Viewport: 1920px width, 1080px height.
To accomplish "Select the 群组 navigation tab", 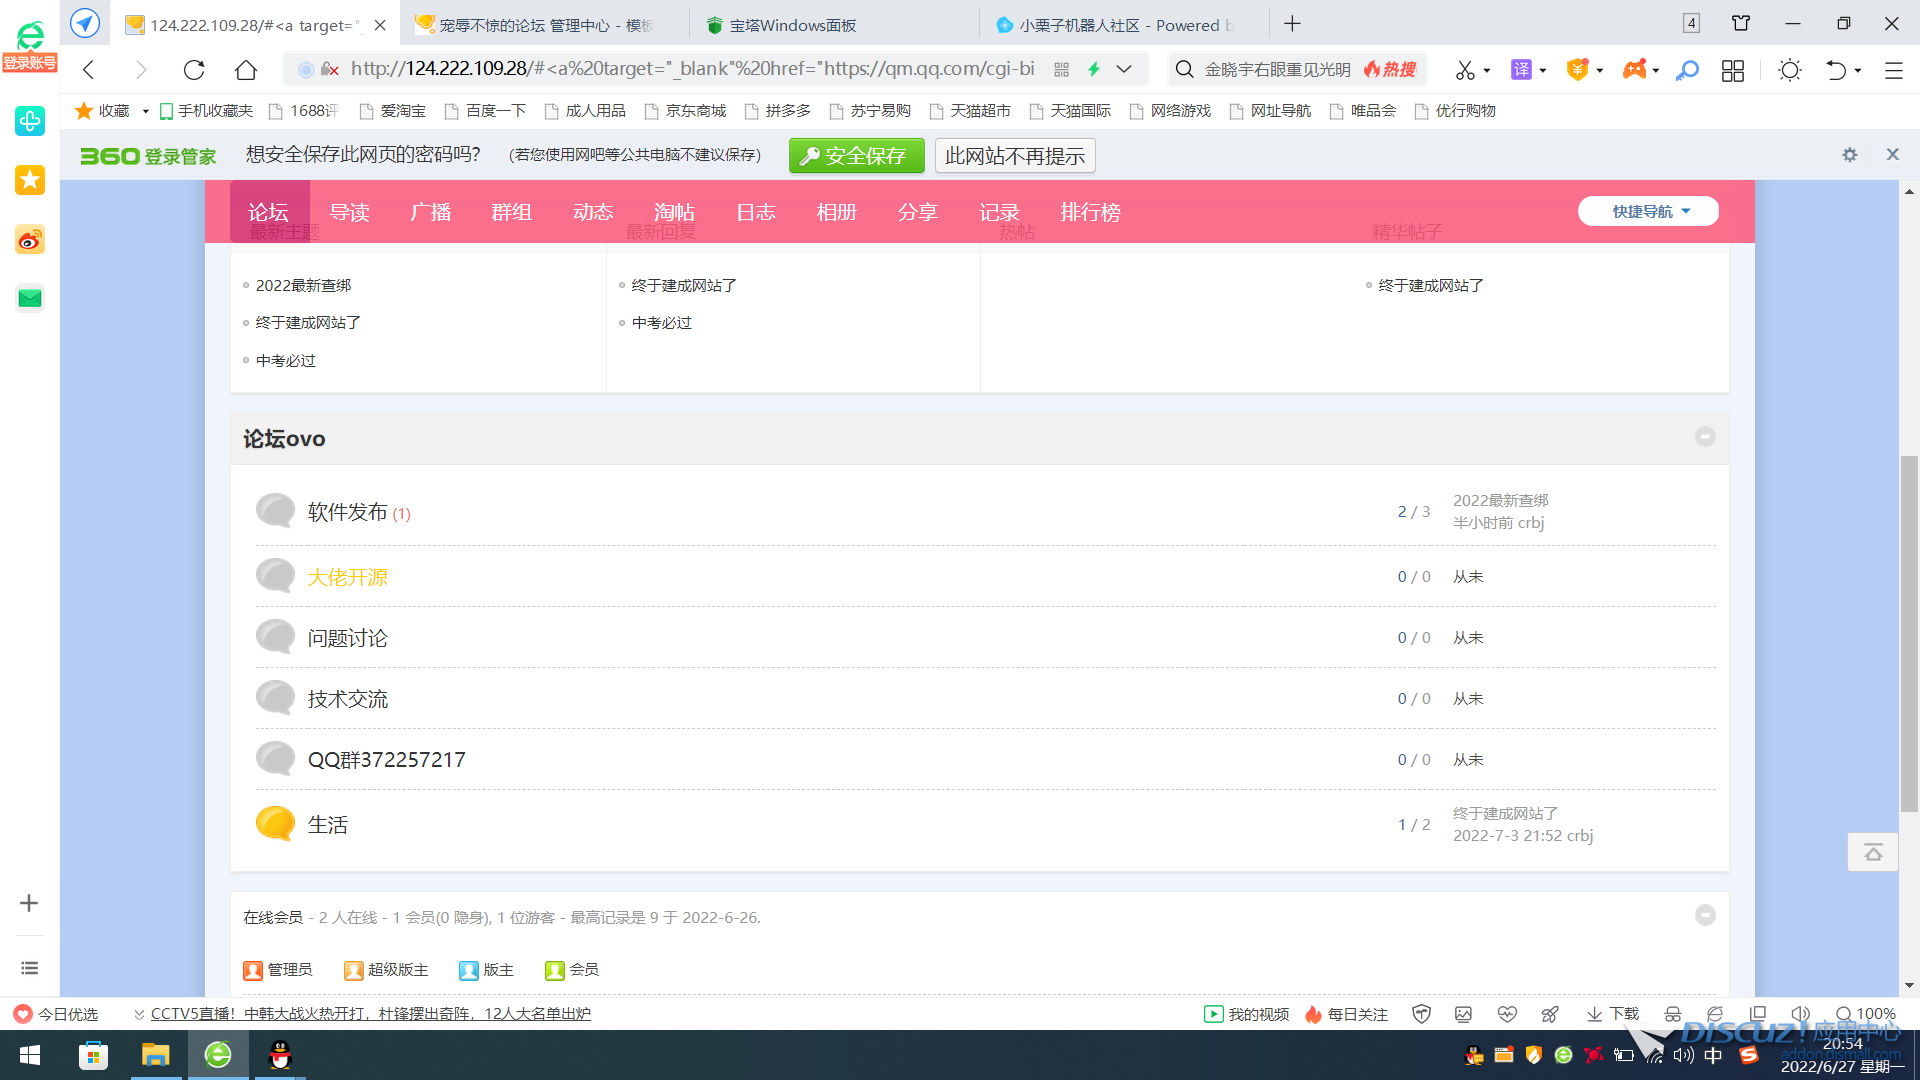I will (x=511, y=212).
